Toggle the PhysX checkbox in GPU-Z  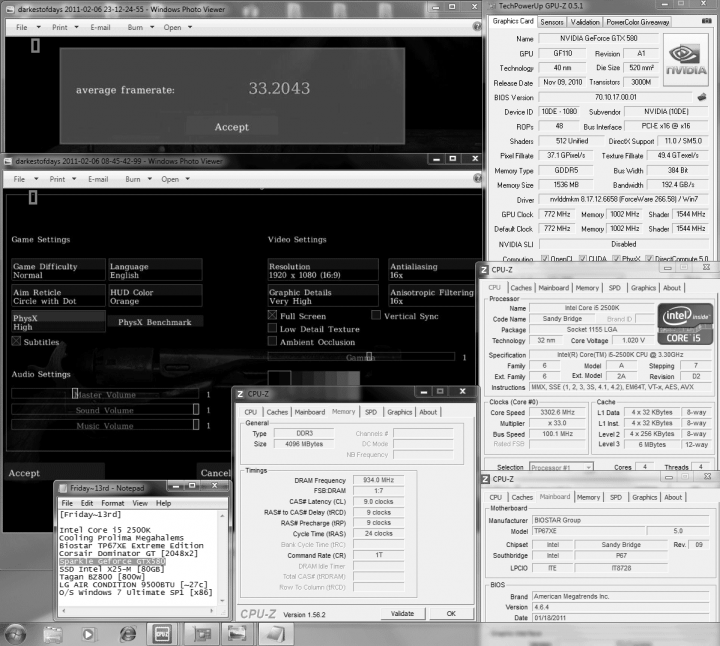tap(616, 259)
